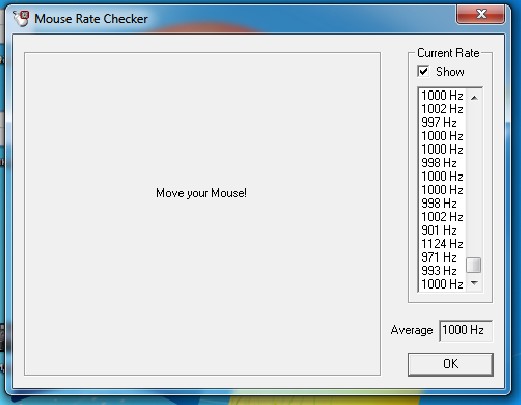521x405 pixels.
Task: Close the Mouse Rate Checker window
Action: pos(481,14)
